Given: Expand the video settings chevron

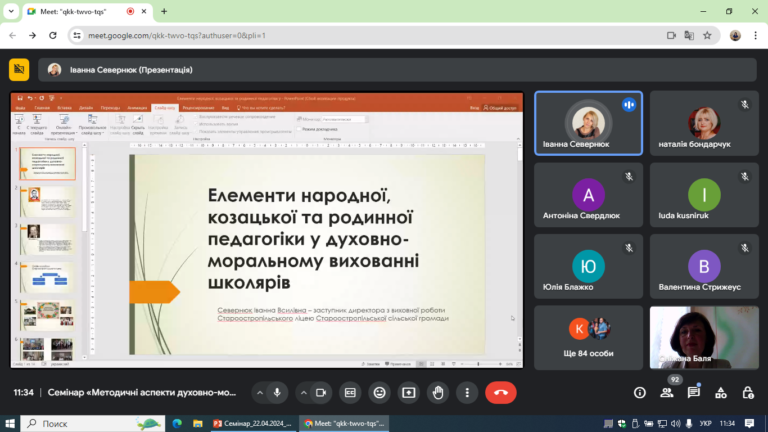Looking at the screenshot, I should pos(304,393).
